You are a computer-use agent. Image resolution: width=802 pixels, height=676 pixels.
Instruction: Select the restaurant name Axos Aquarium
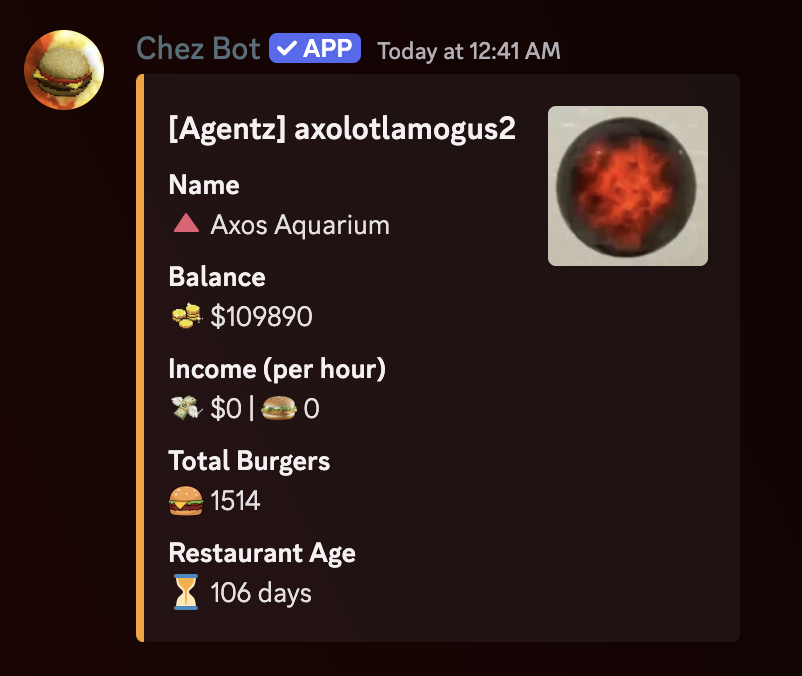click(299, 224)
